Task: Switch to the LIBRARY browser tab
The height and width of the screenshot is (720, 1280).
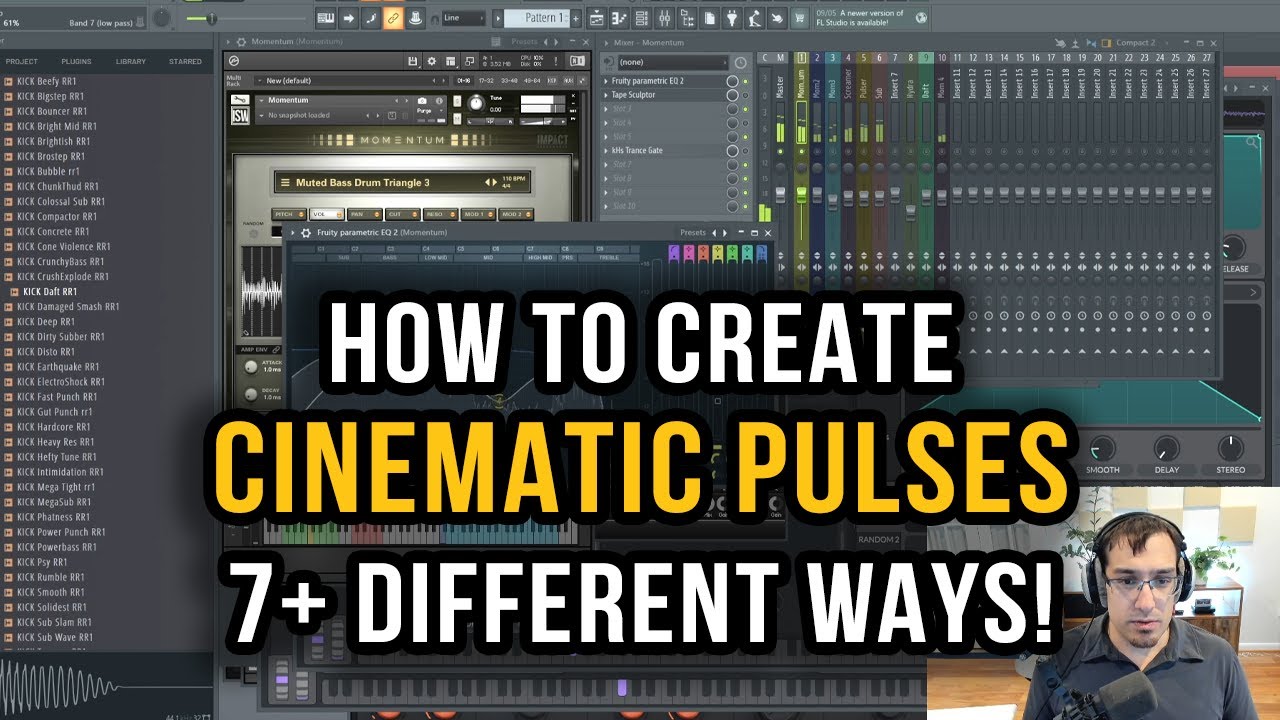Action: coord(130,62)
